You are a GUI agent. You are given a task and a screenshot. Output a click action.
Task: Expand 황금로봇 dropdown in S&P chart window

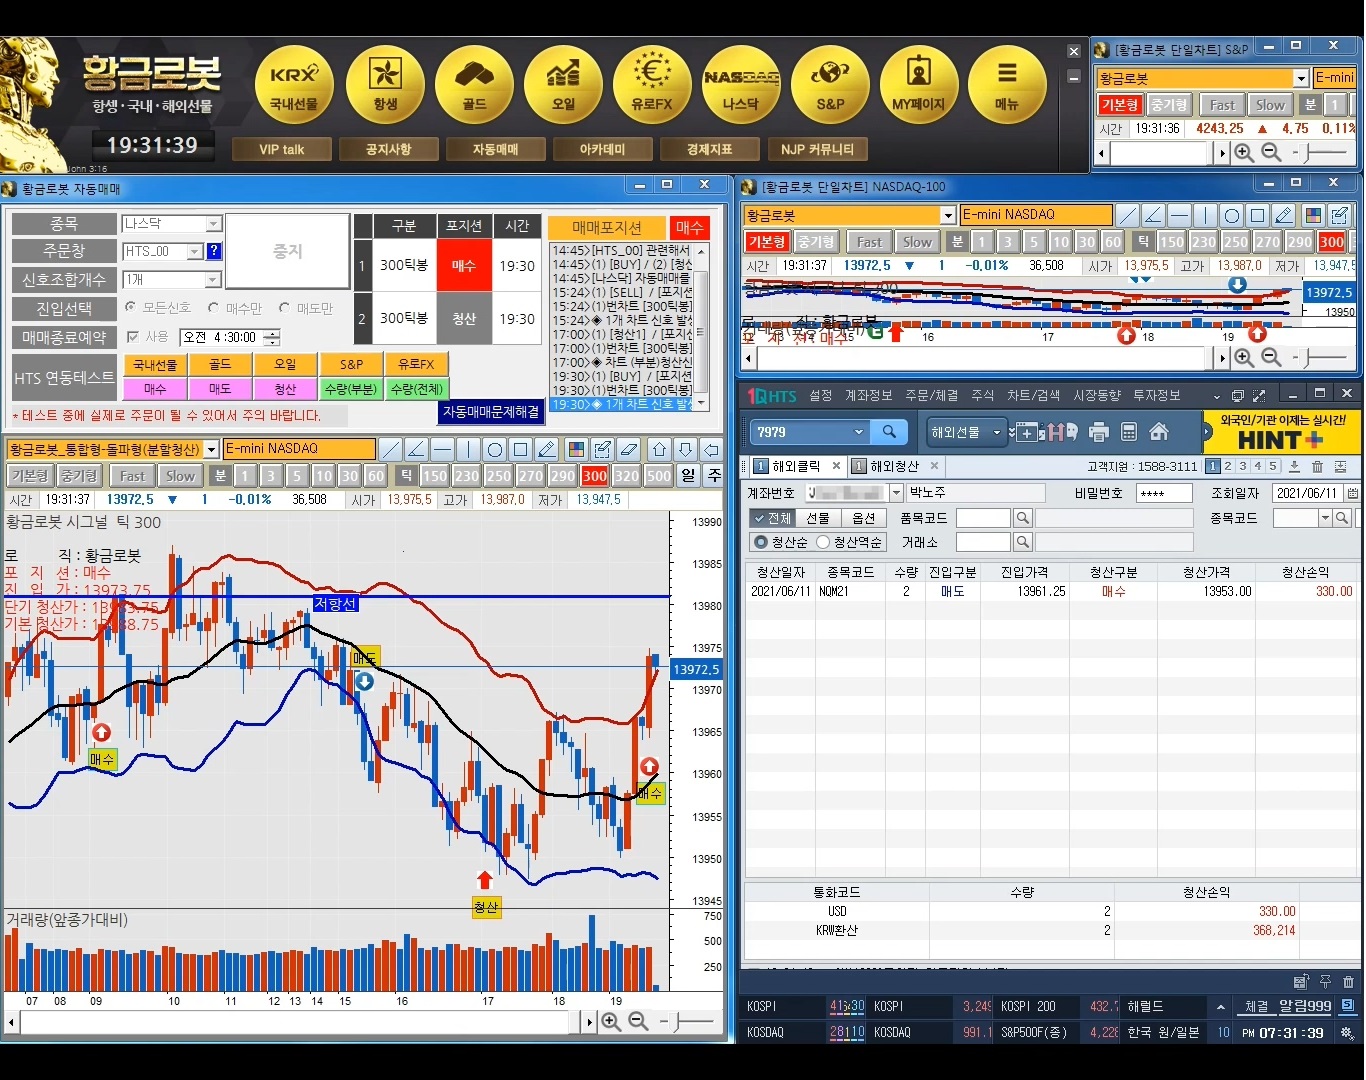pyautogui.click(x=1301, y=78)
